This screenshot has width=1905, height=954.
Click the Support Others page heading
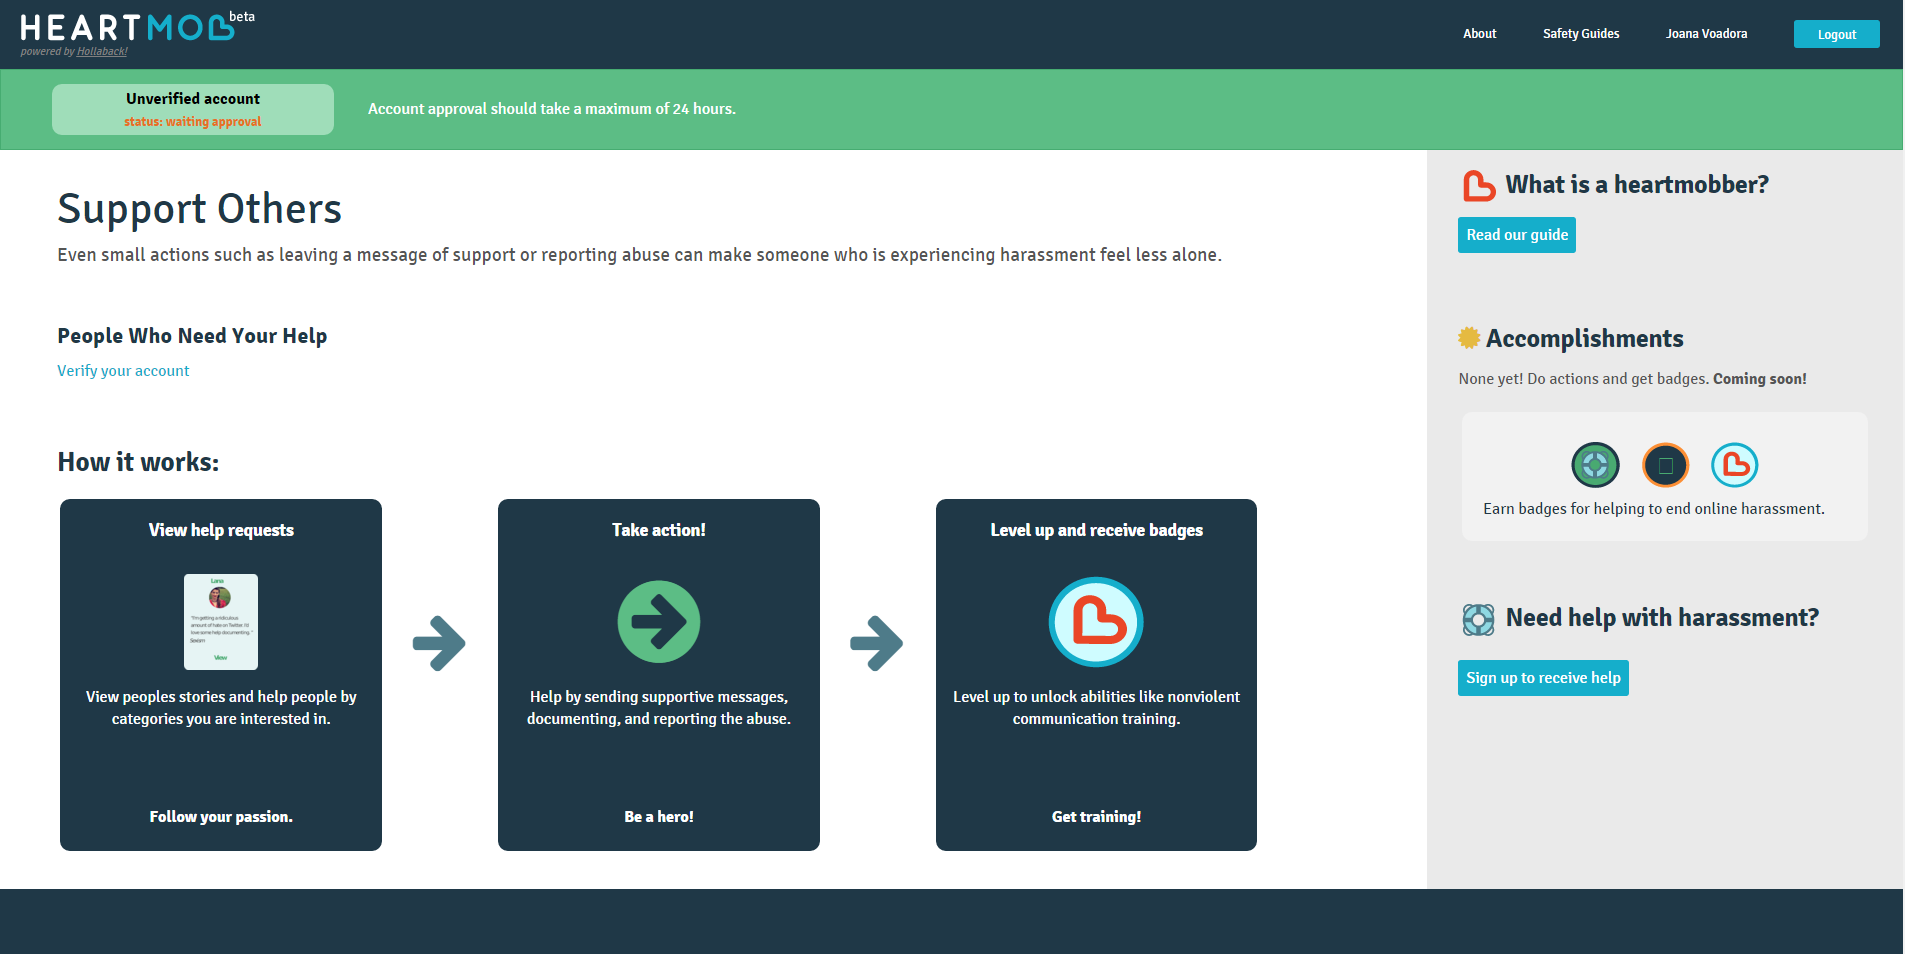[200, 209]
